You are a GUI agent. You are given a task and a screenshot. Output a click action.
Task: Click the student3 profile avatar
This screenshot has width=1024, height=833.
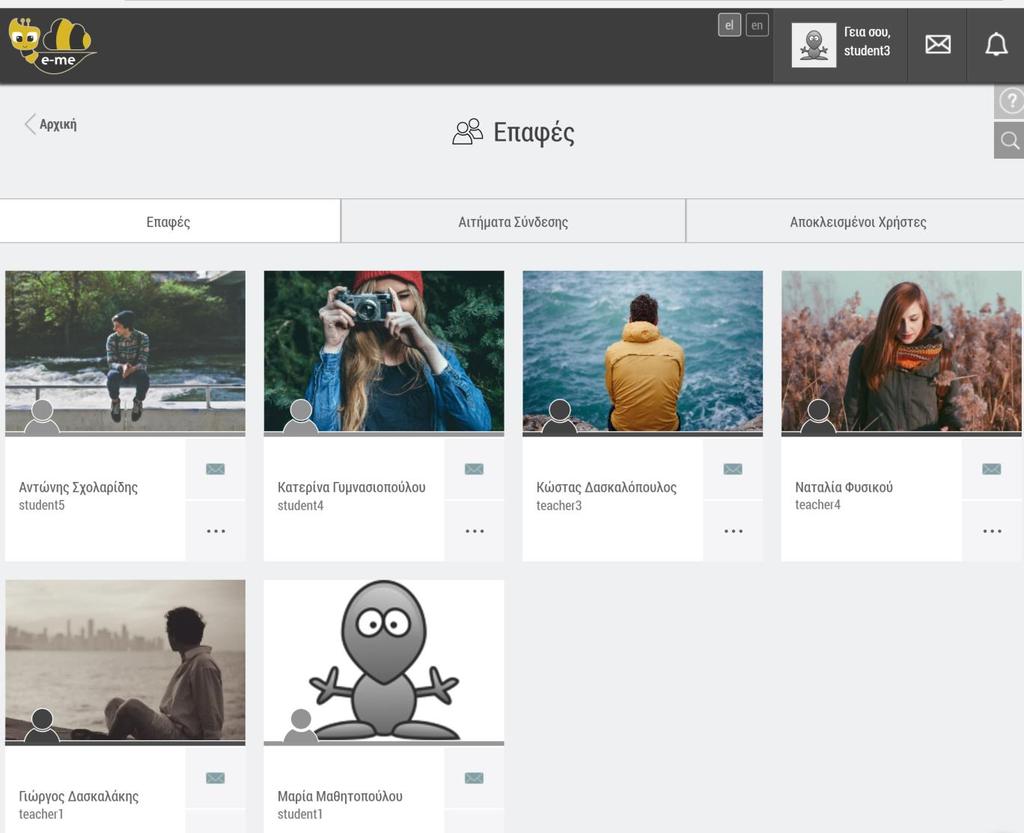point(814,45)
